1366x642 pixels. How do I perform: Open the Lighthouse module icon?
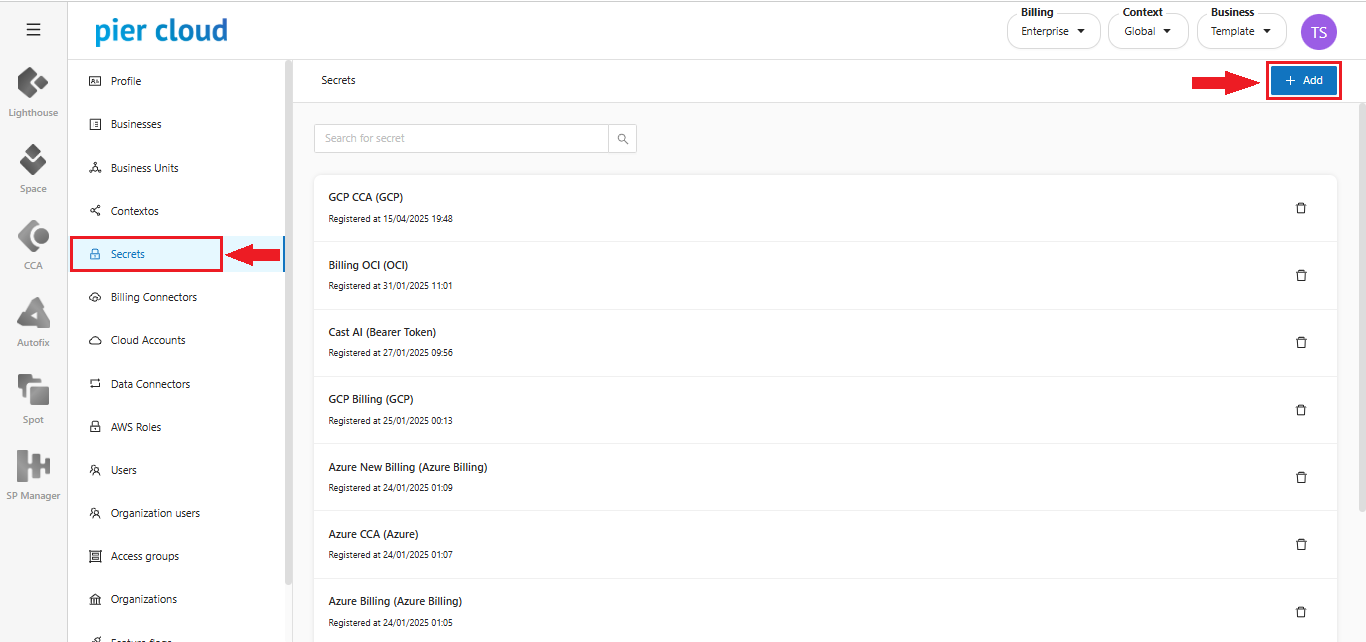coord(33,83)
